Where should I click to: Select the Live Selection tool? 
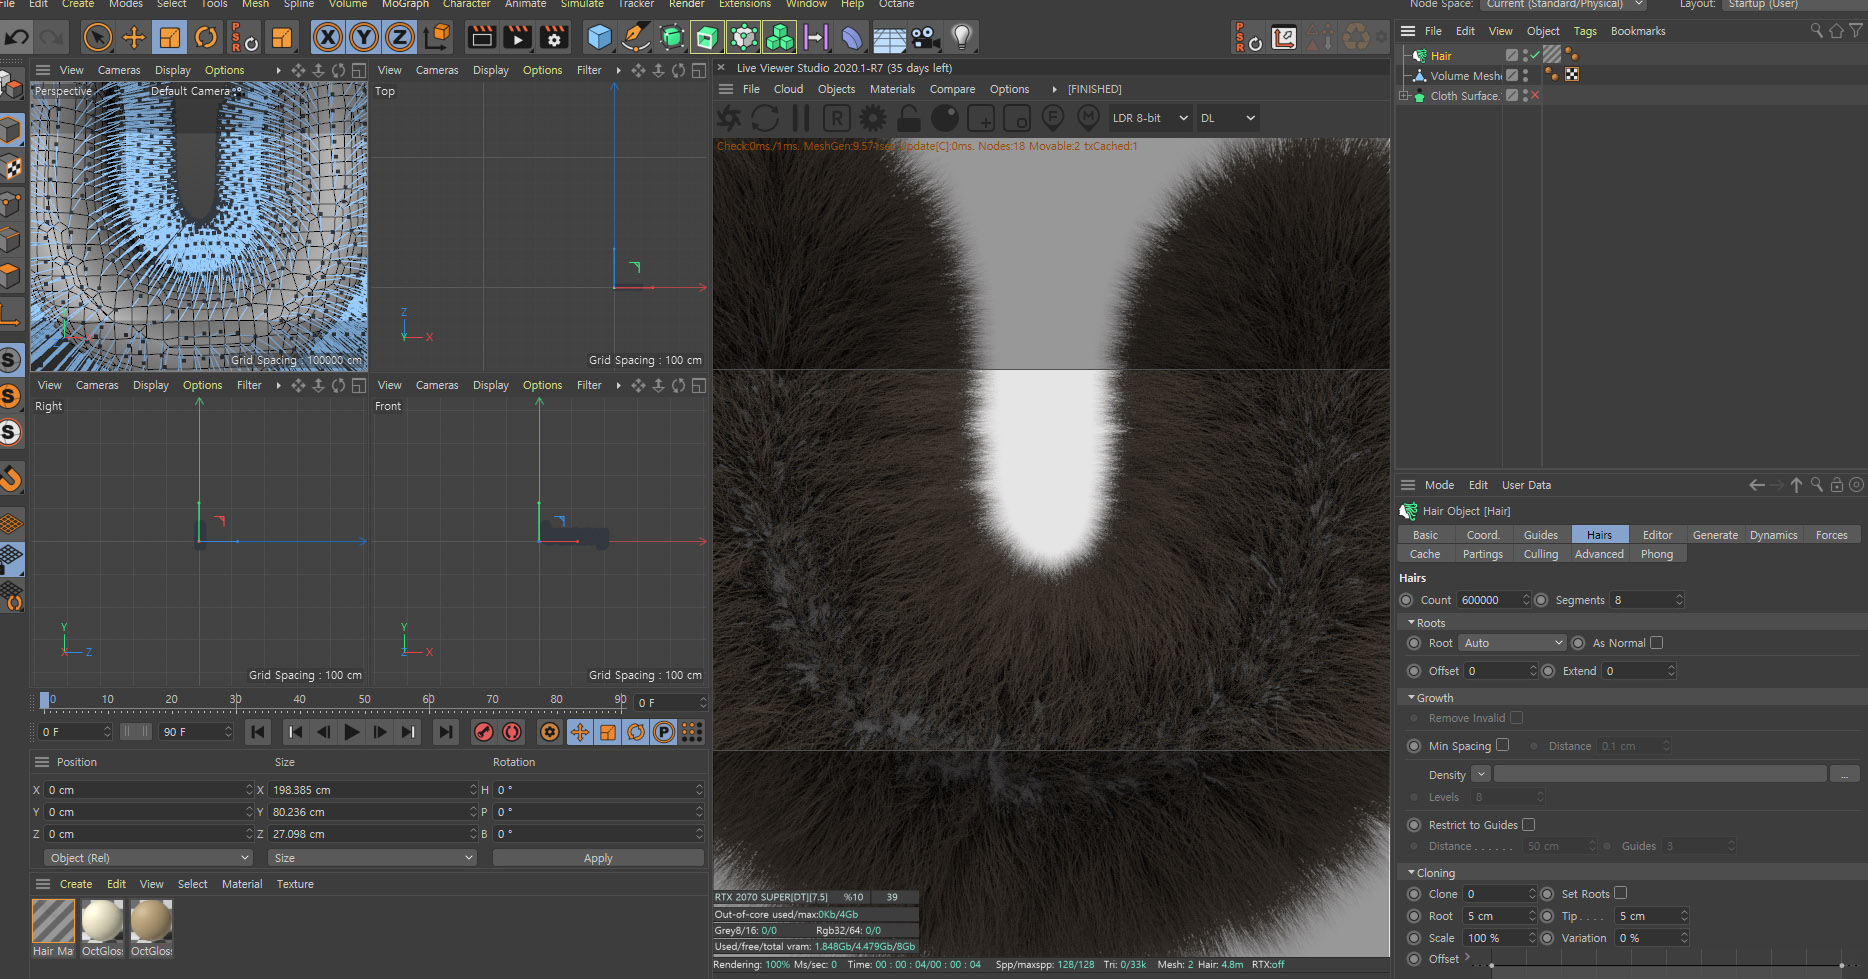[x=97, y=38]
